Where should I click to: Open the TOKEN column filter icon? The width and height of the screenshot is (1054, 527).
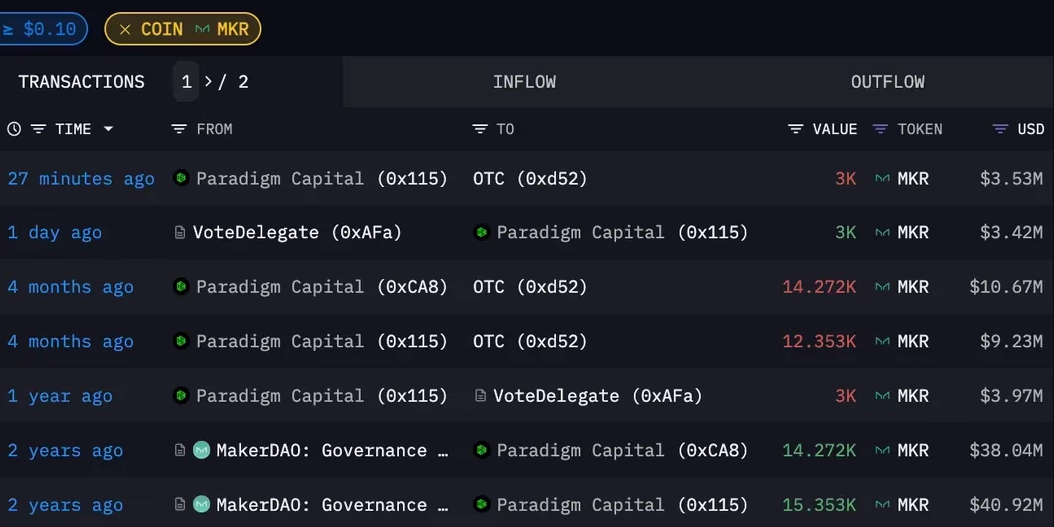point(880,129)
